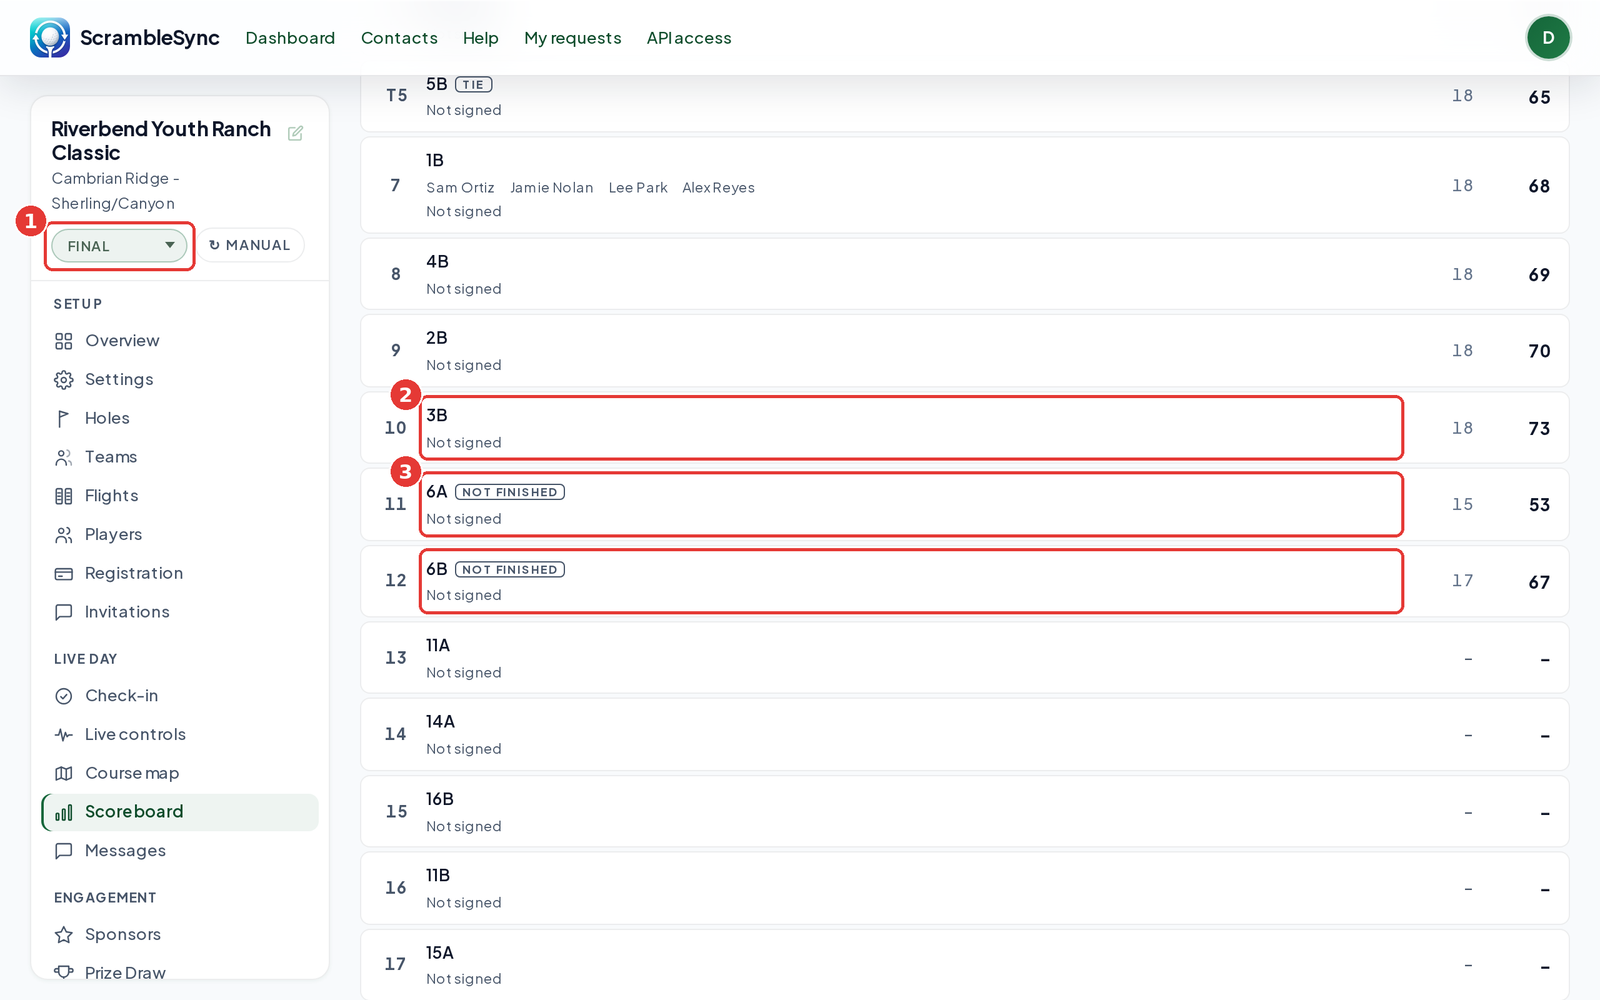Click the Players icon in sidebar
1600x1000 pixels.
[64, 535]
